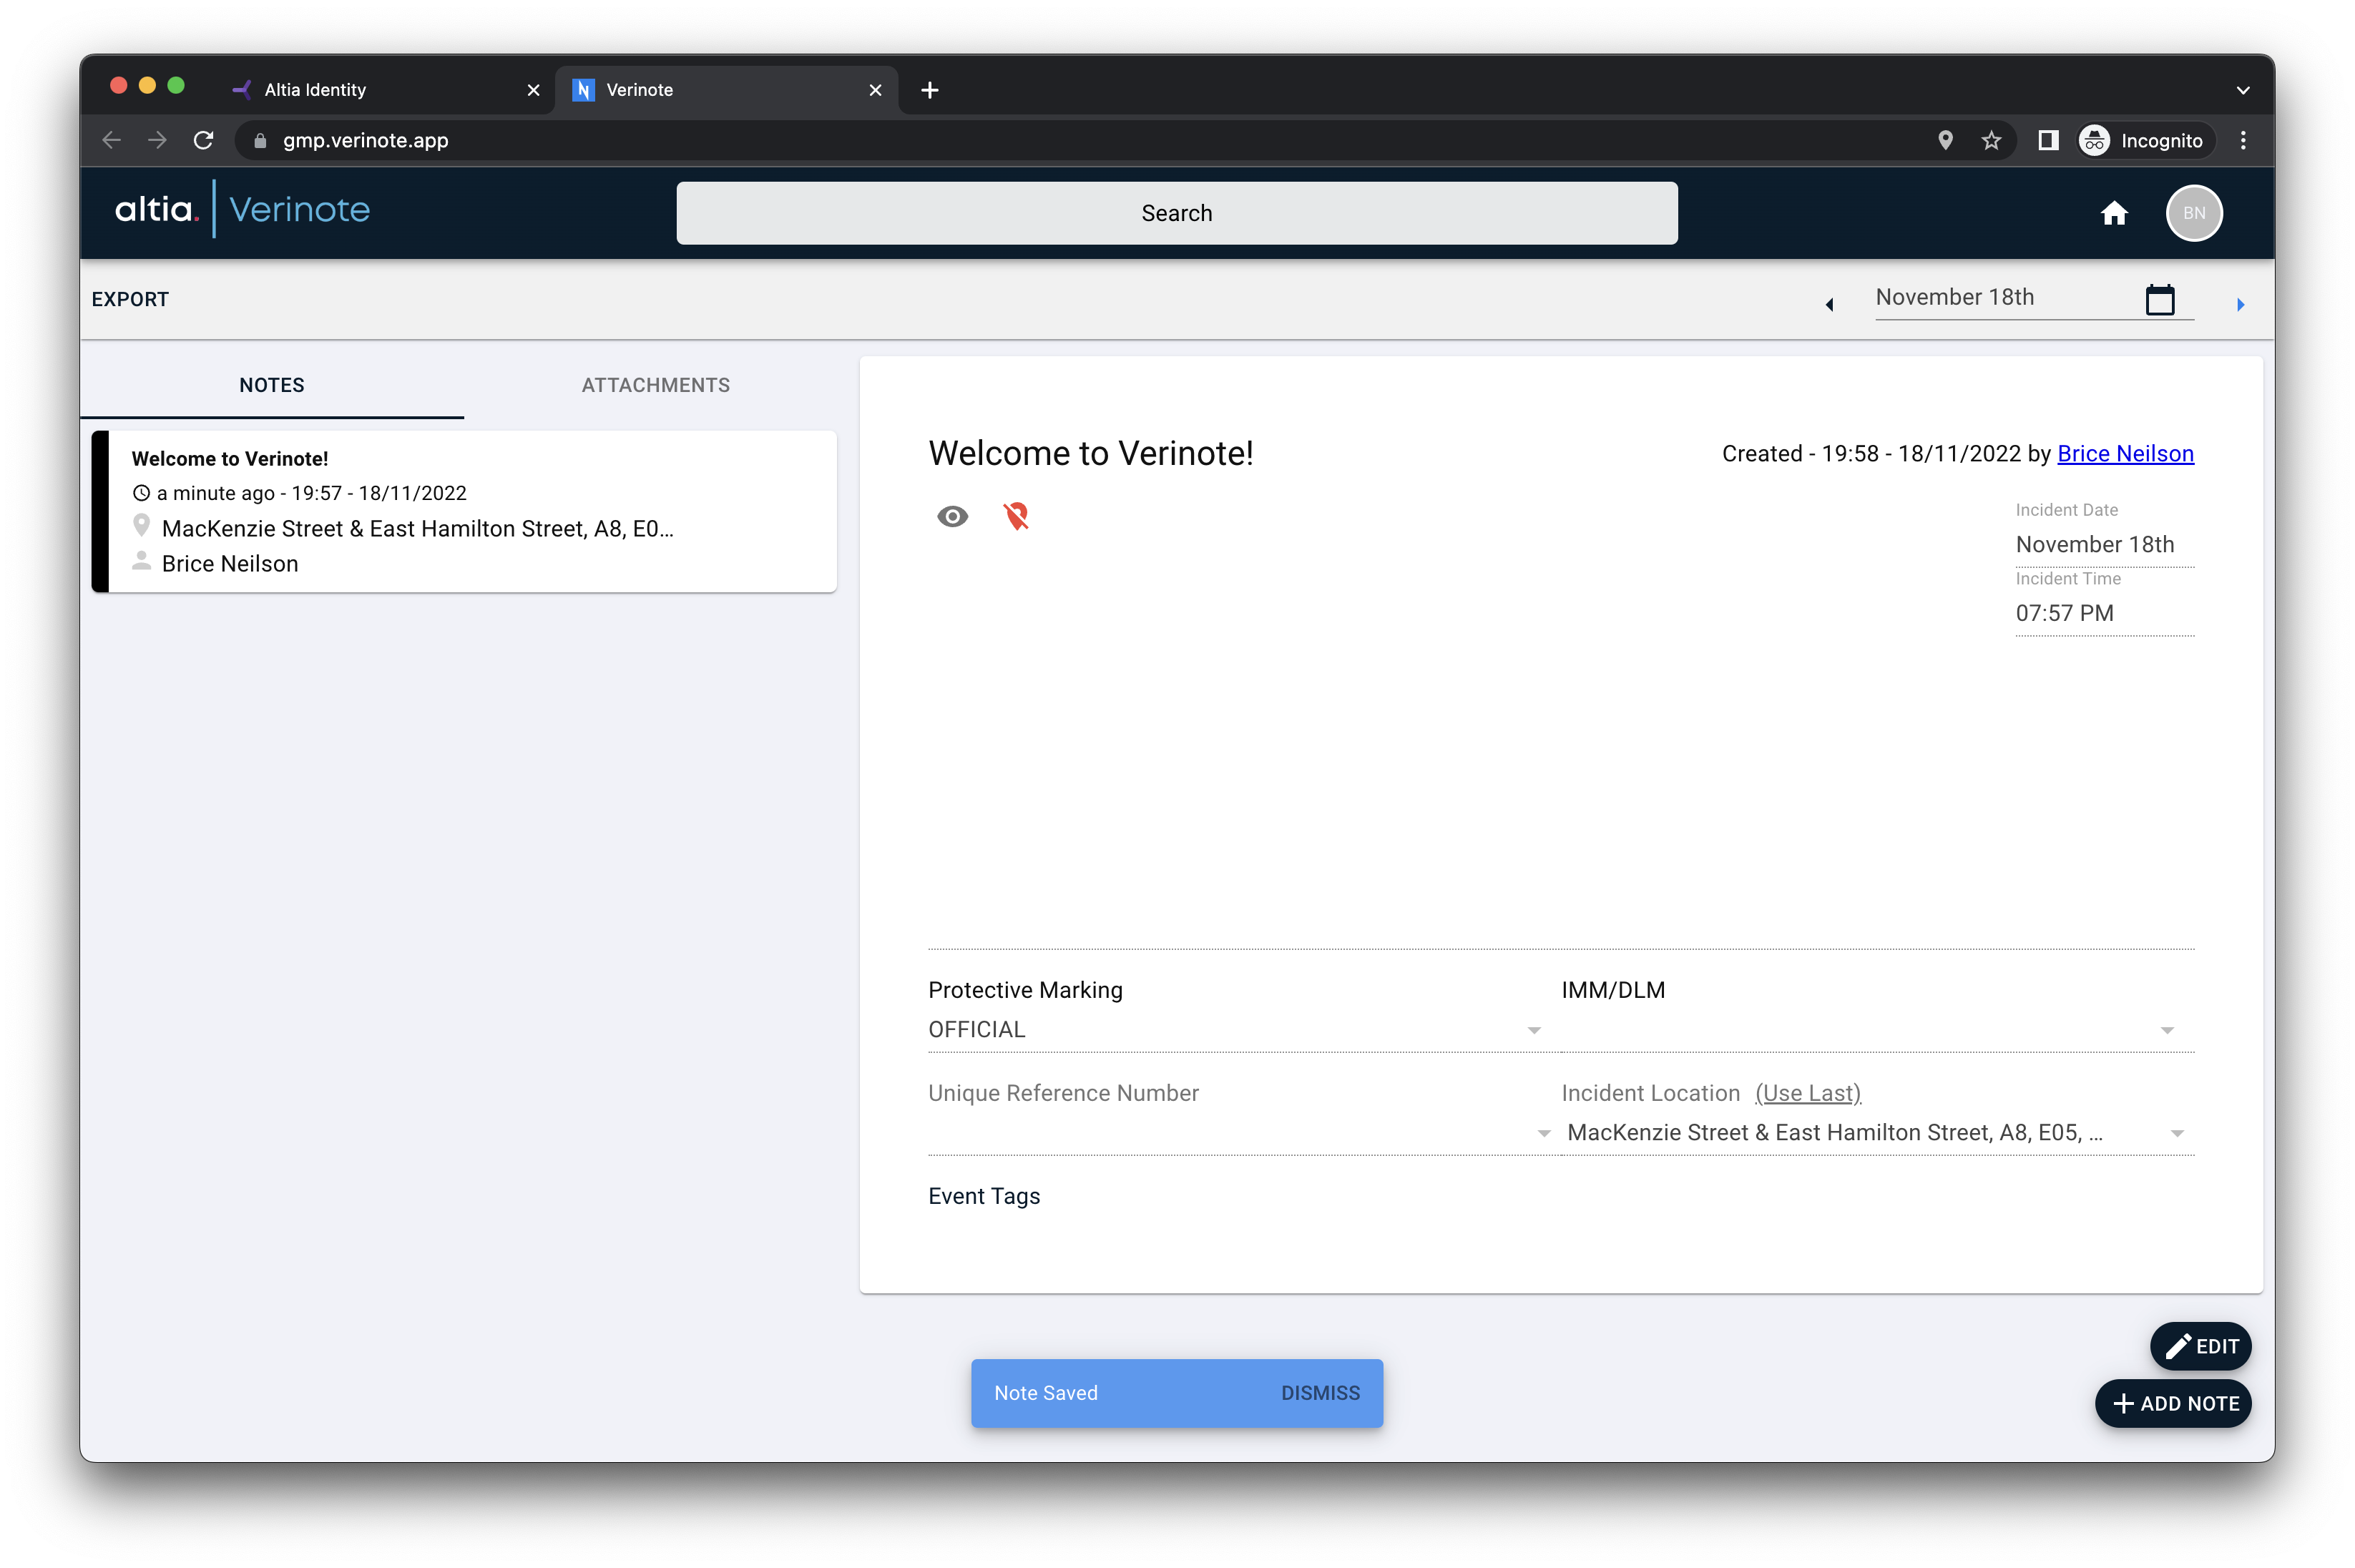This screenshot has width=2355, height=1568.
Task: Open Brice Neilson's profile link
Action: pyautogui.click(x=2124, y=453)
